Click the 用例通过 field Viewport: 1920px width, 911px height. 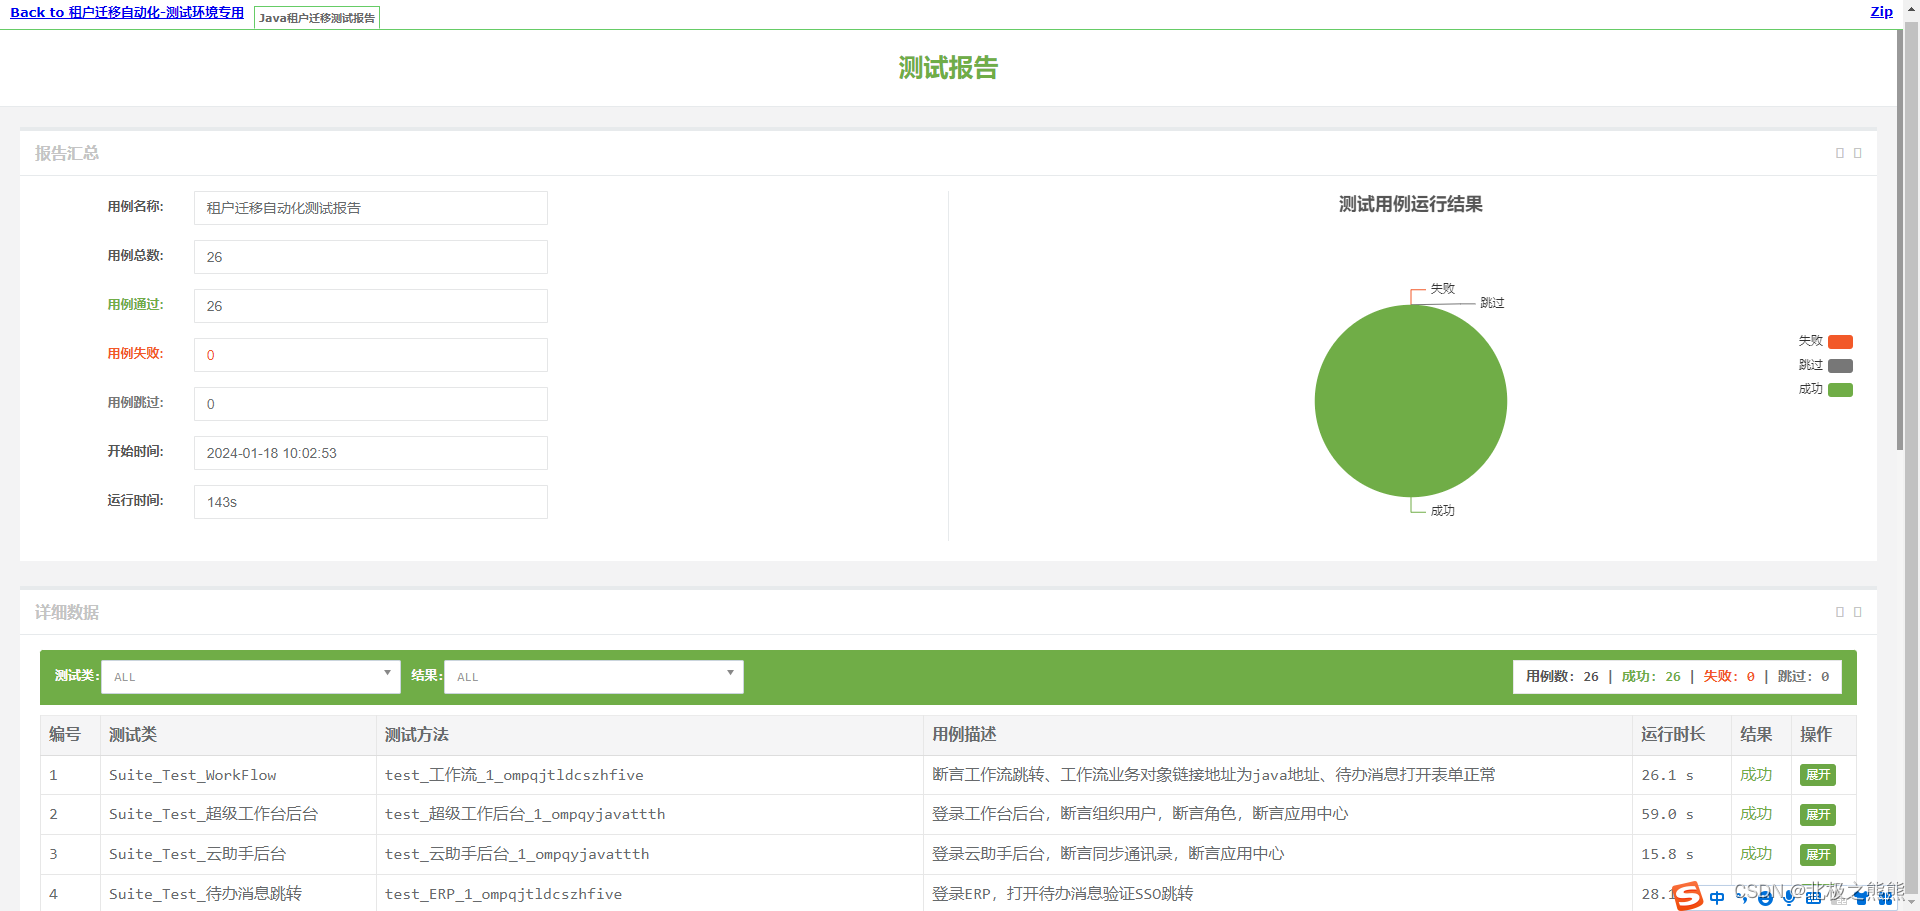tap(371, 306)
